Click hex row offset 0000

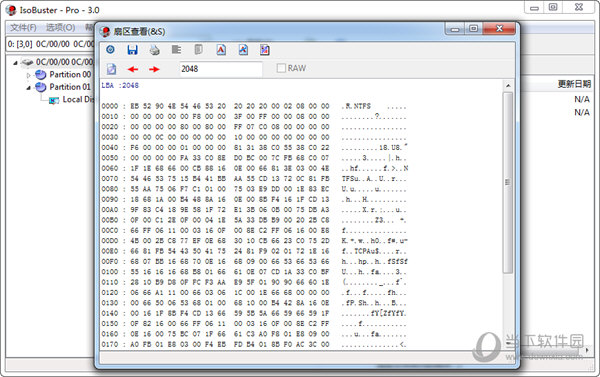[x=110, y=106]
